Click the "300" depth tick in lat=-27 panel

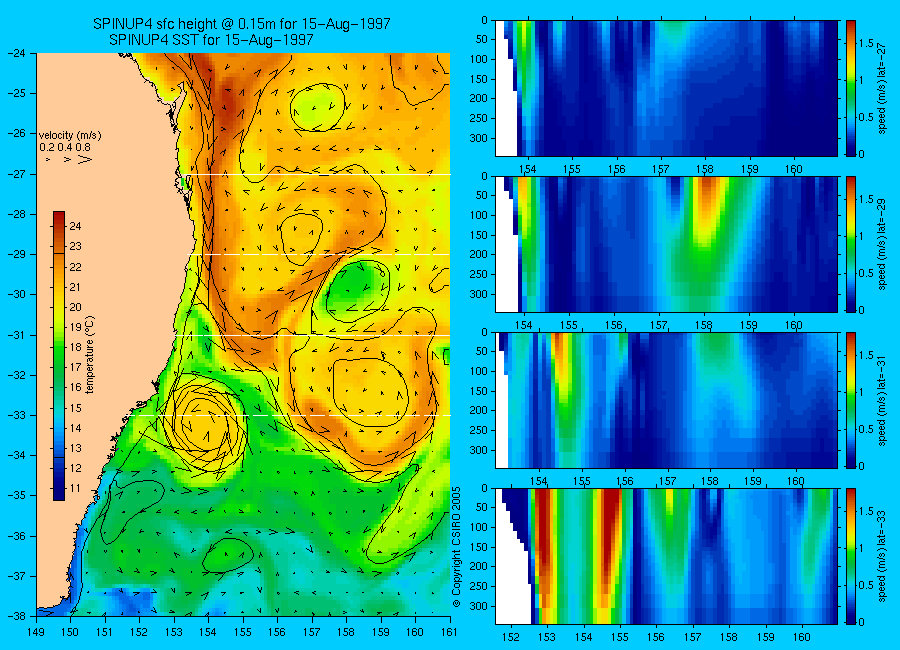click(x=479, y=138)
